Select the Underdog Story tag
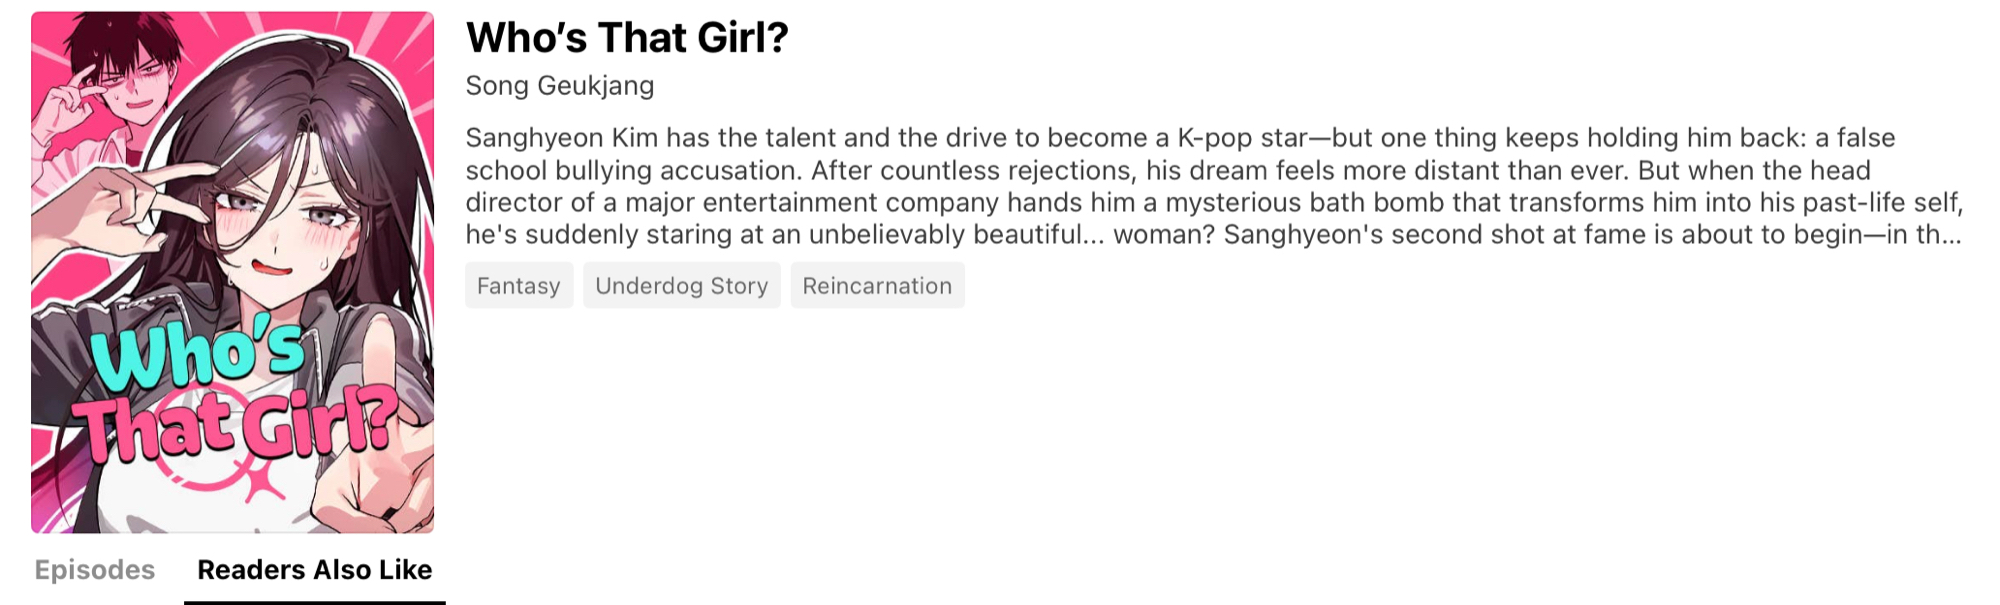The height and width of the screenshot is (605, 2000). (x=681, y=286)
